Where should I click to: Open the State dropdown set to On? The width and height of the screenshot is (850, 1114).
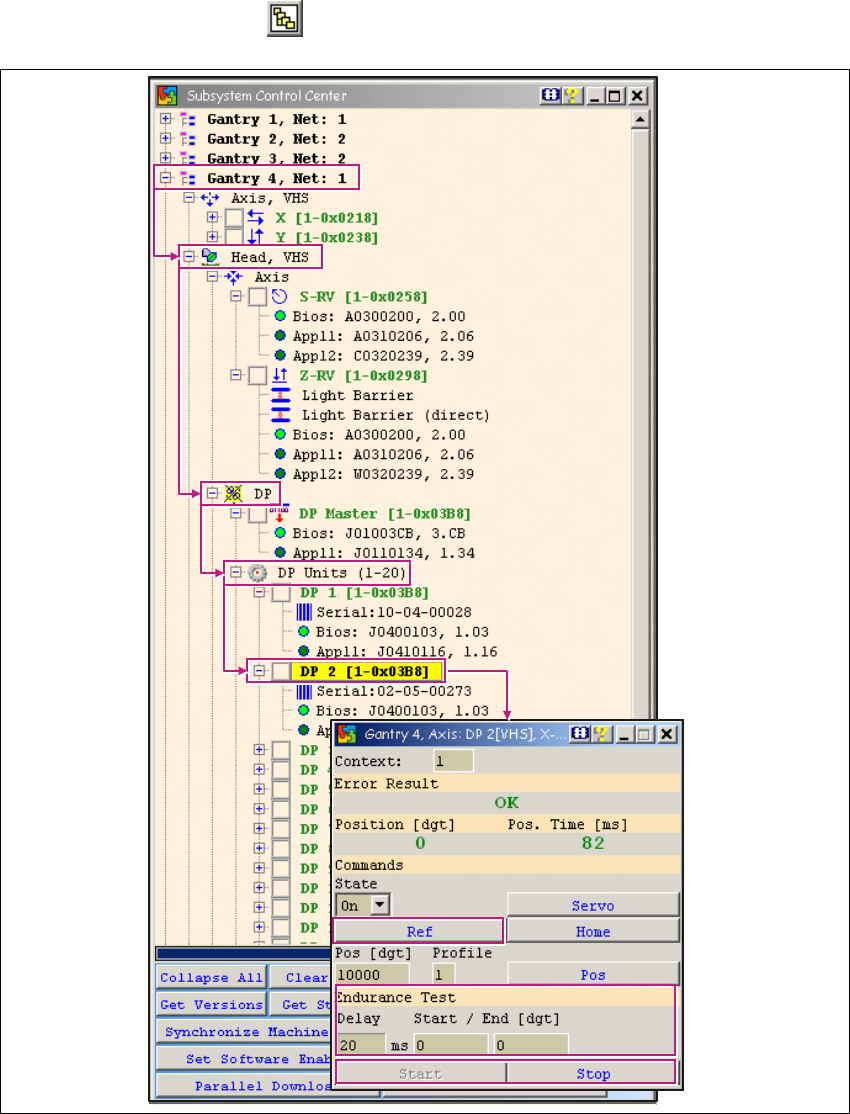378,905
